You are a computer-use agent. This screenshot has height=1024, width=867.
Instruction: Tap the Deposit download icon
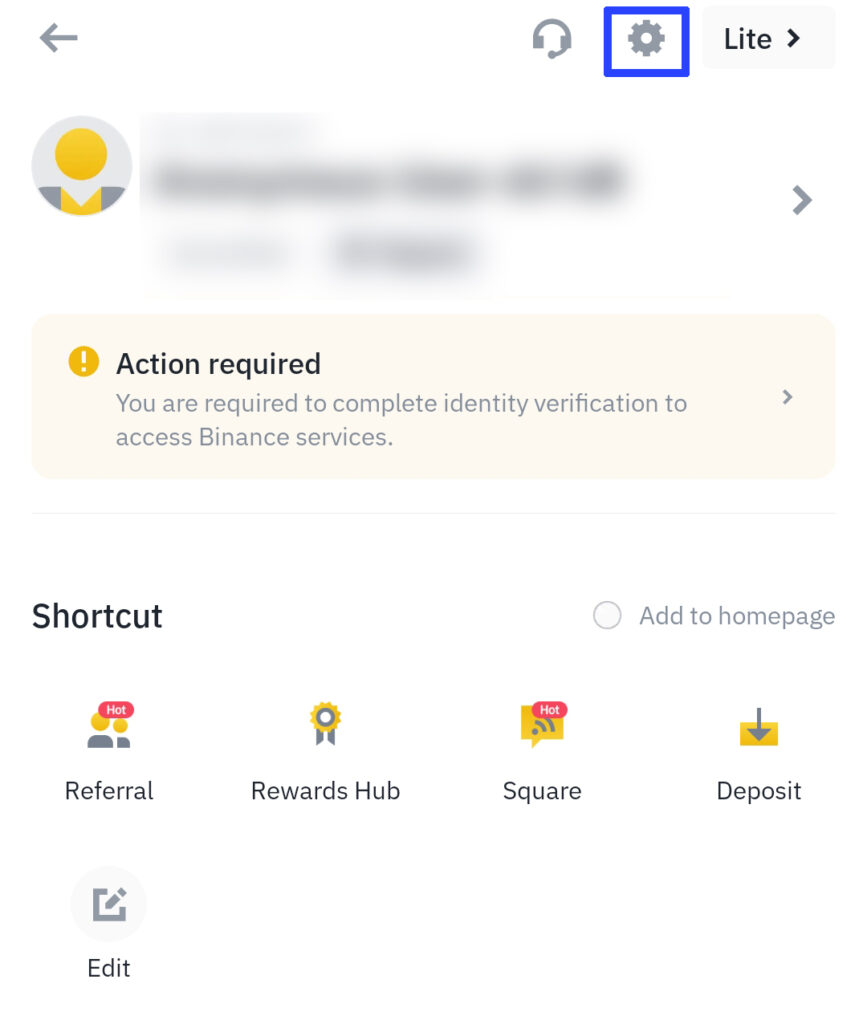tap(759, 726)
